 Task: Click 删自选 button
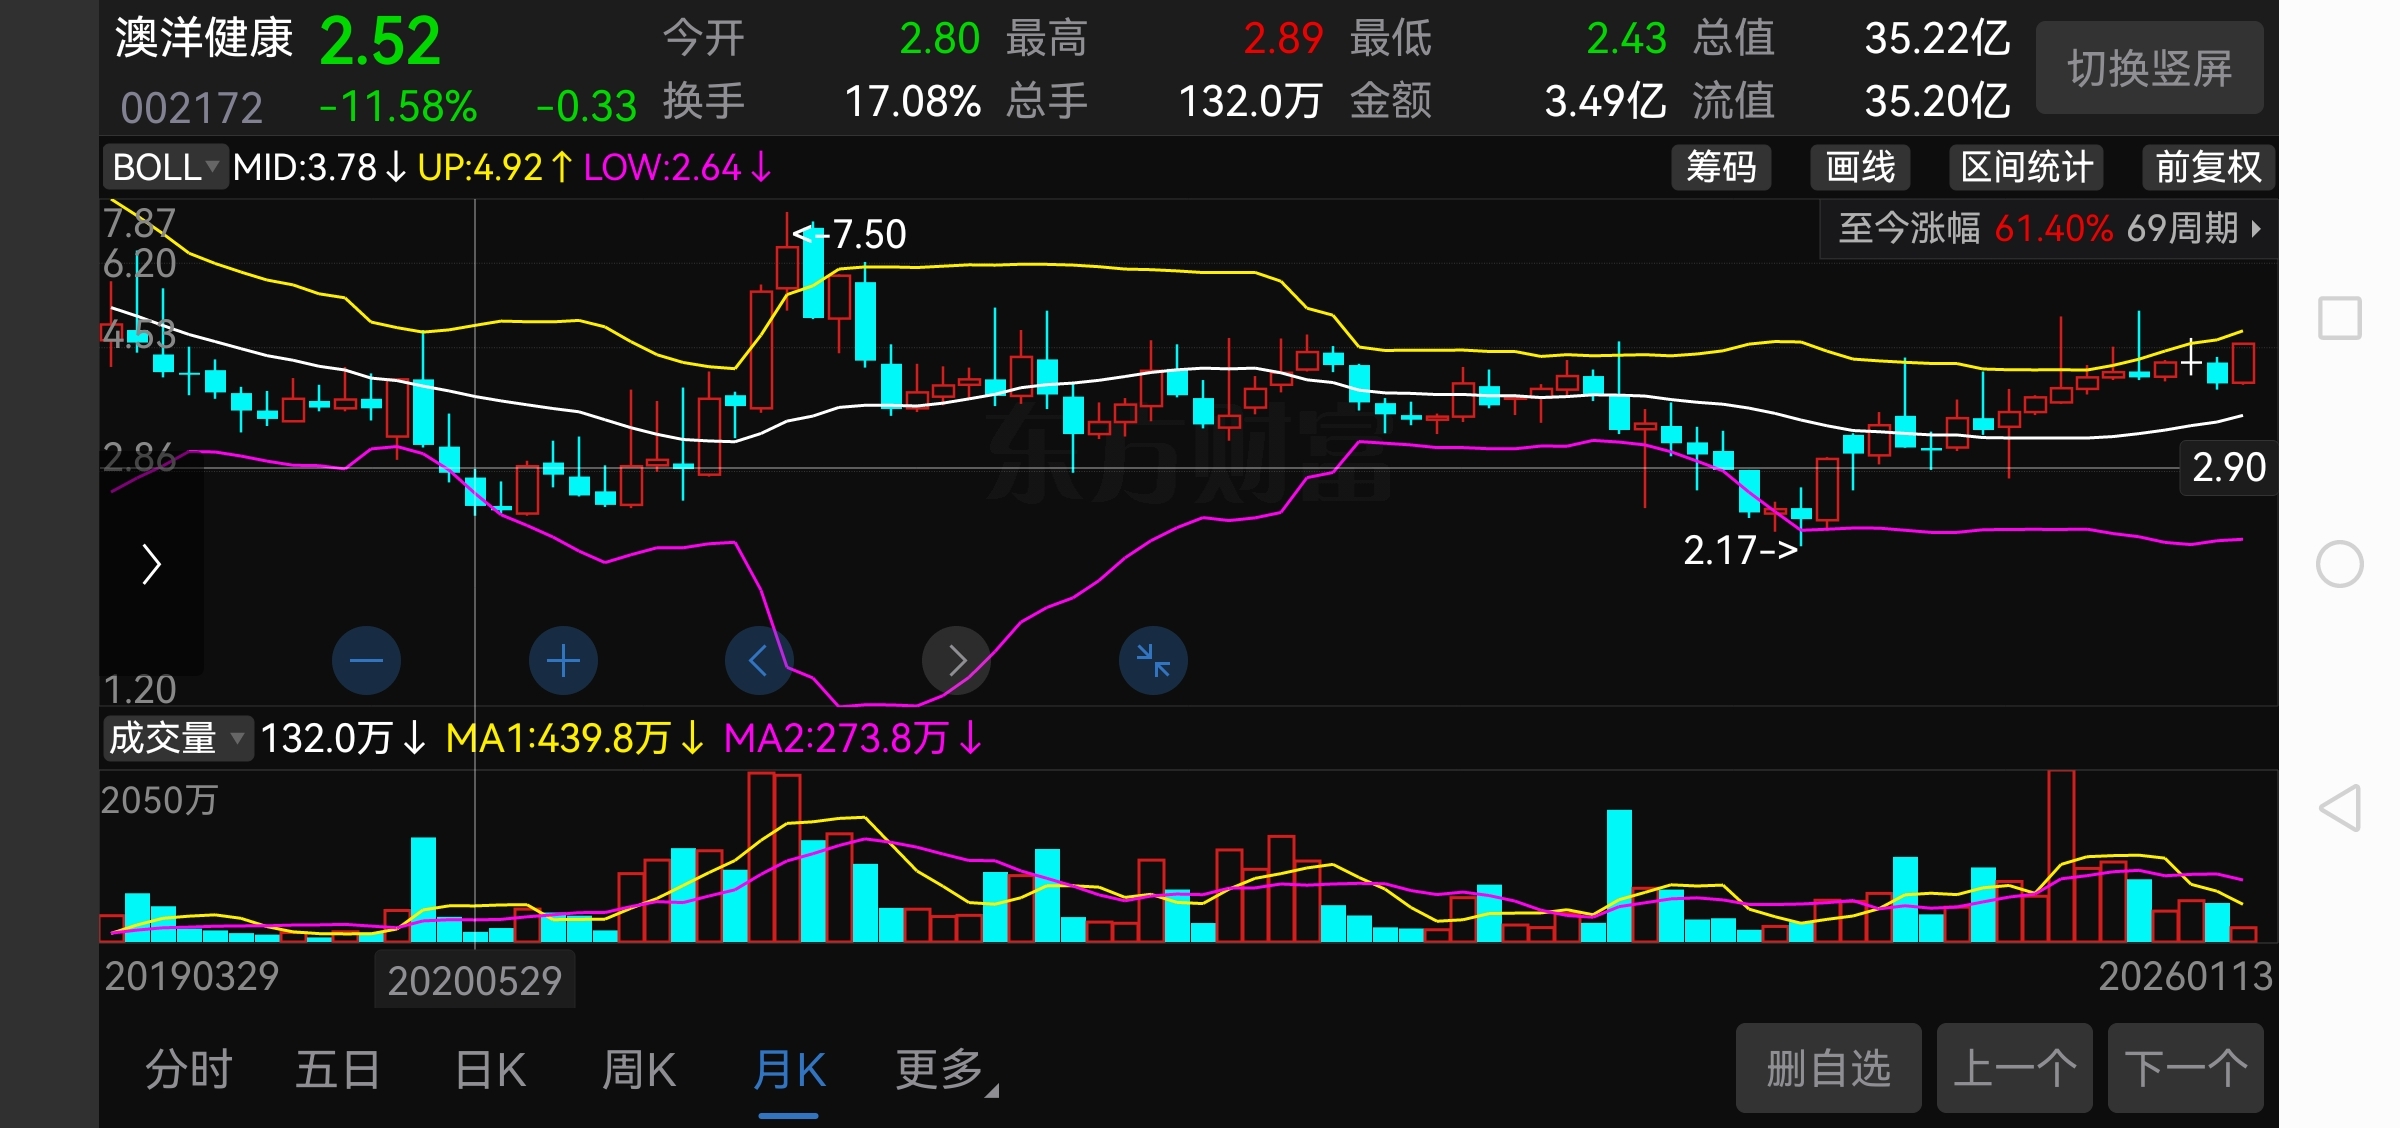pos(1828,1068)
